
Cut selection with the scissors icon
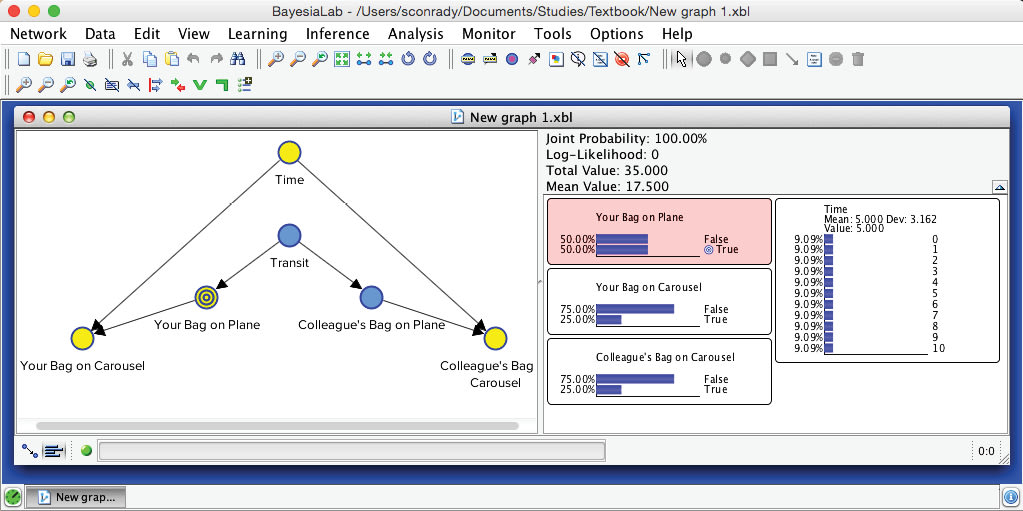127,59
